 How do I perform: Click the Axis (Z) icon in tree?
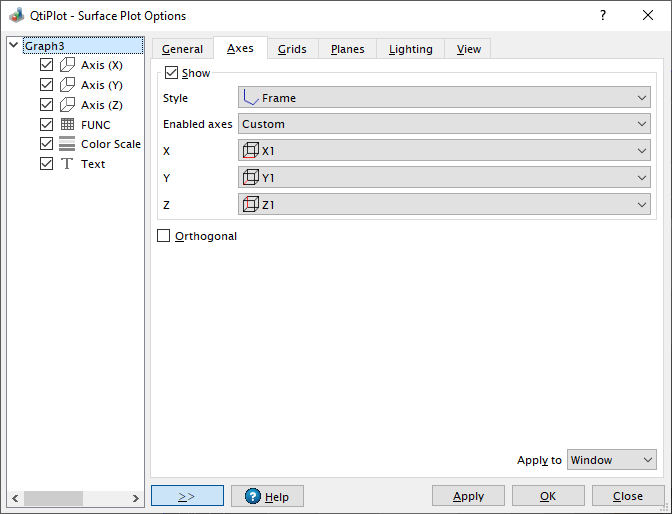tap(68, 104)
